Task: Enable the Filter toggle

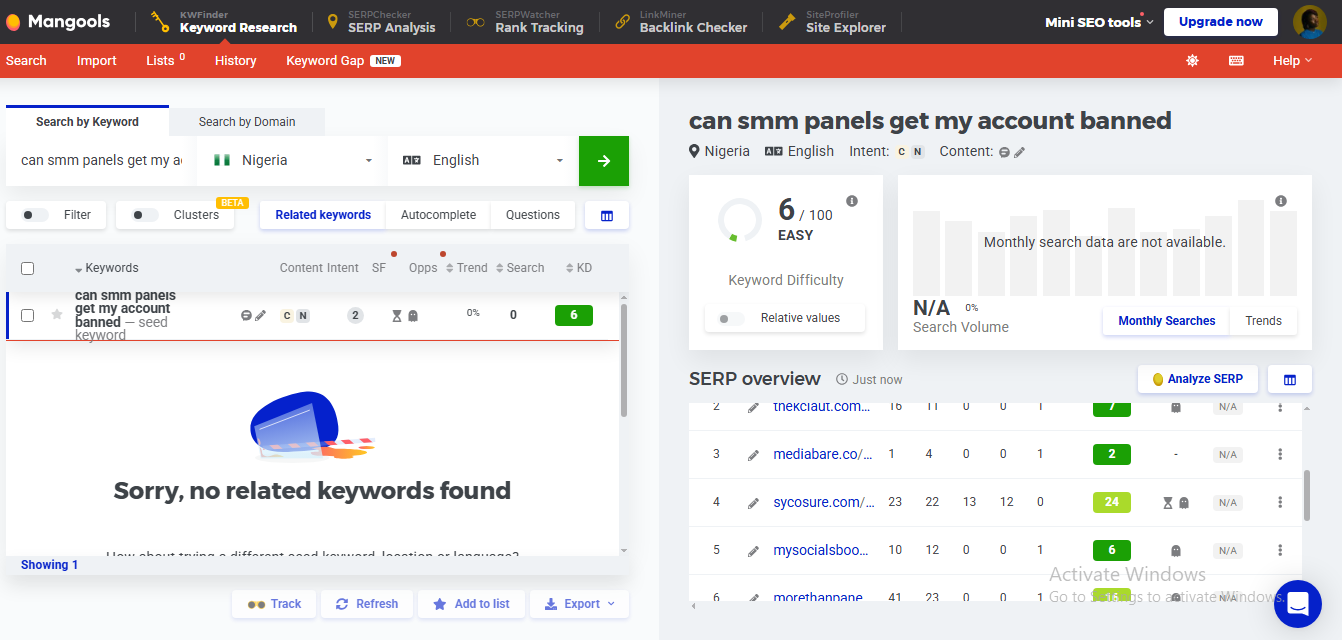Action: point(35,215)
